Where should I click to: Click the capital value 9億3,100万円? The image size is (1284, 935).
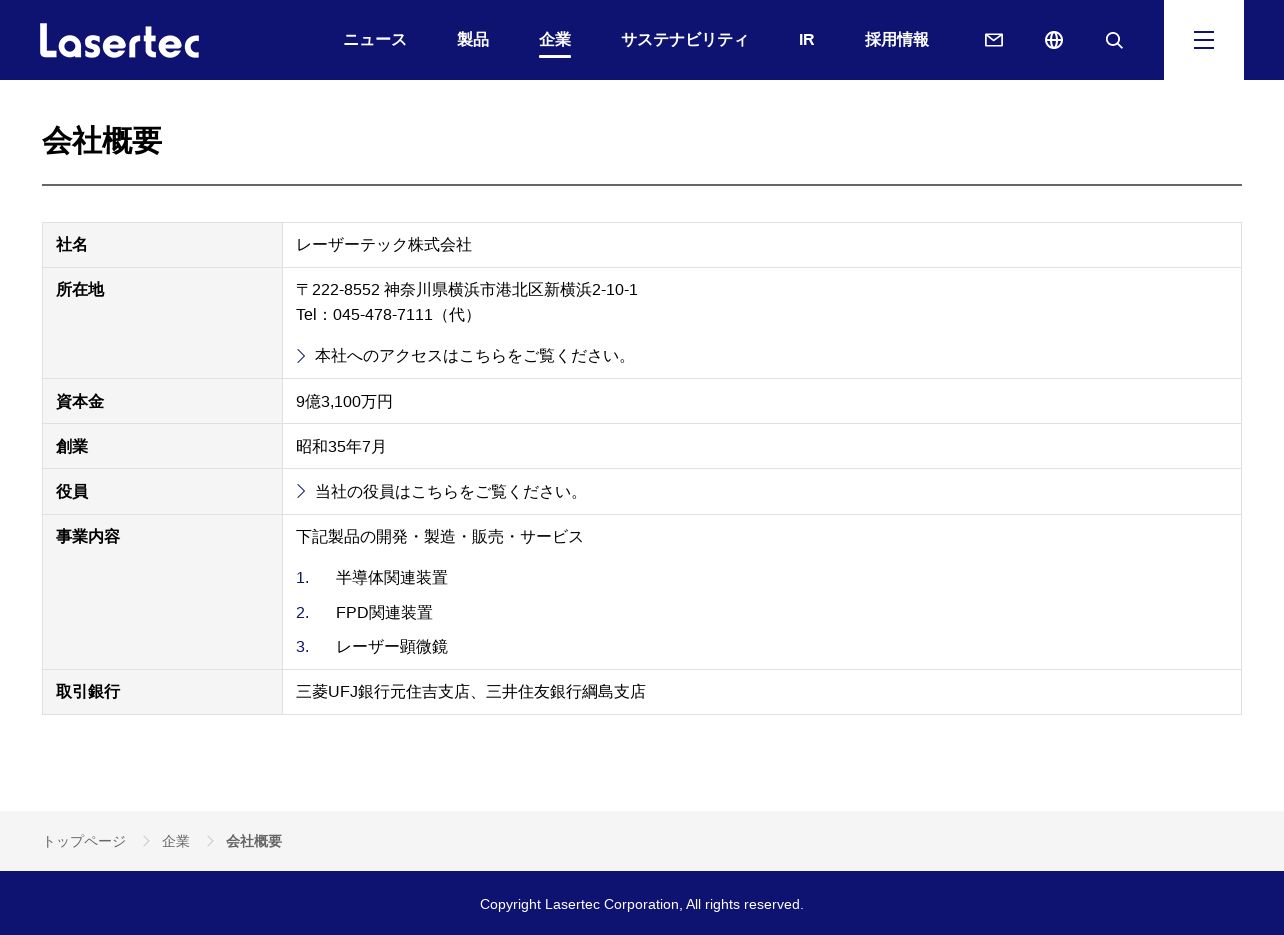(345, 402)
